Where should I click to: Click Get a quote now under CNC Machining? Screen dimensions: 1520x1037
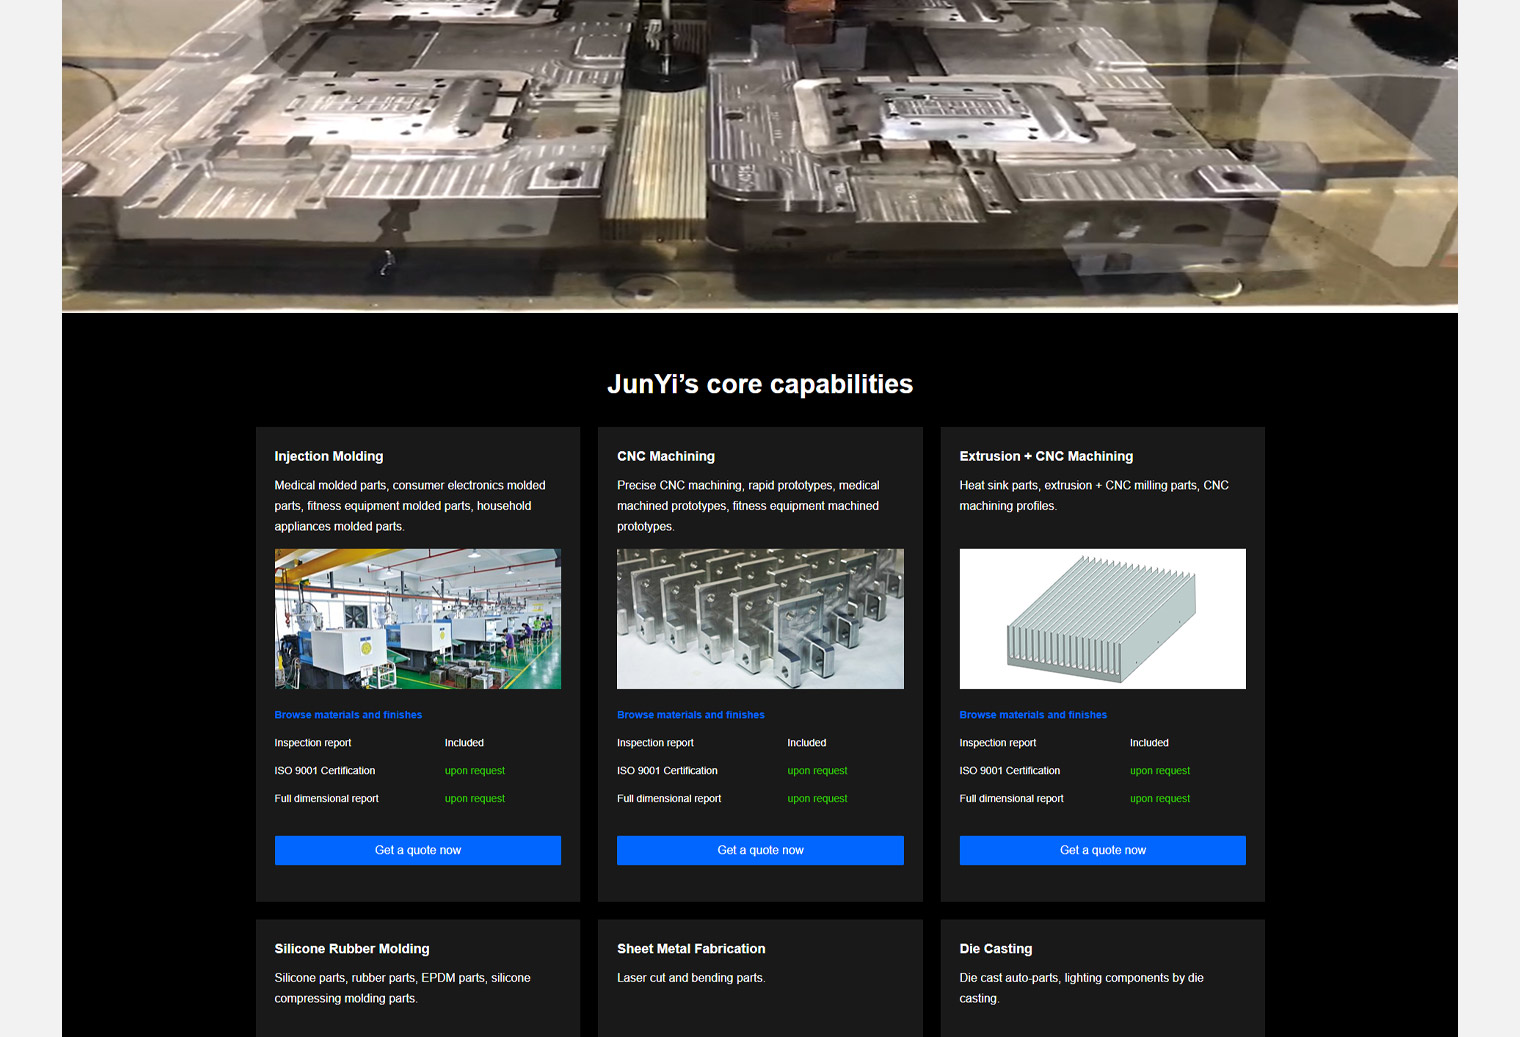click(x=760, y=850)
